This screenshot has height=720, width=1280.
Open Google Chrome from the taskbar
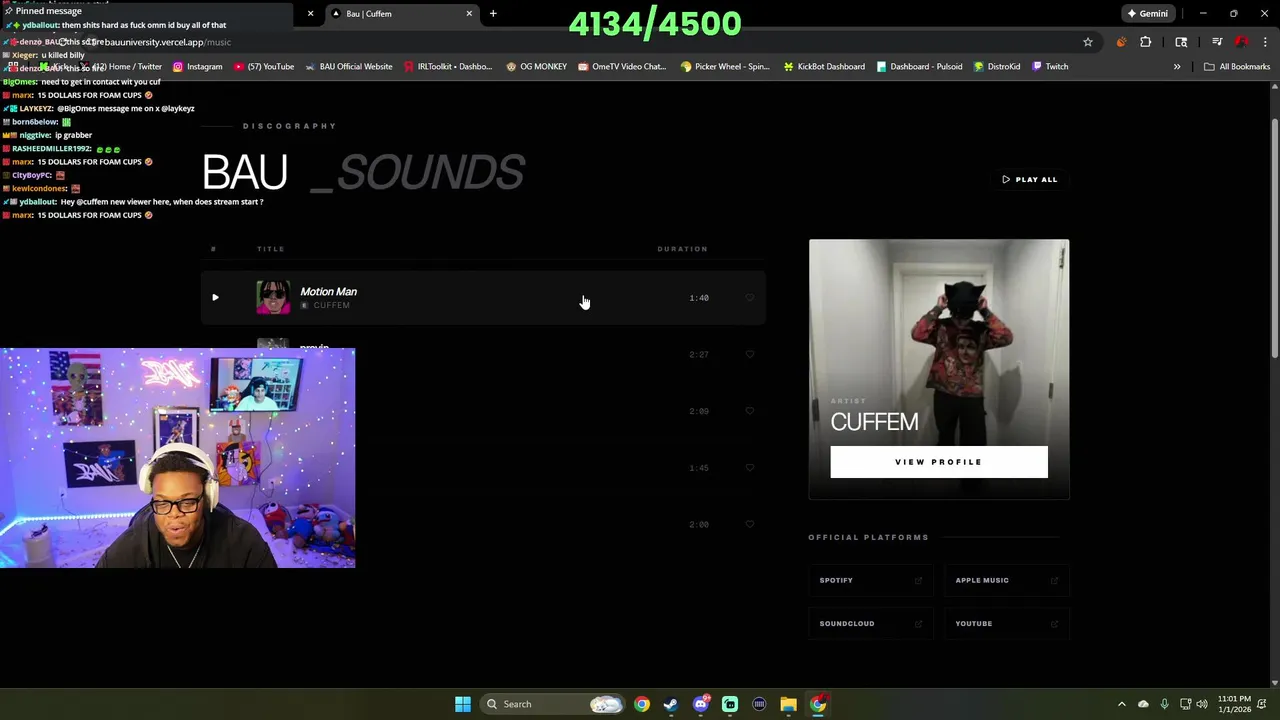(642, 704)
